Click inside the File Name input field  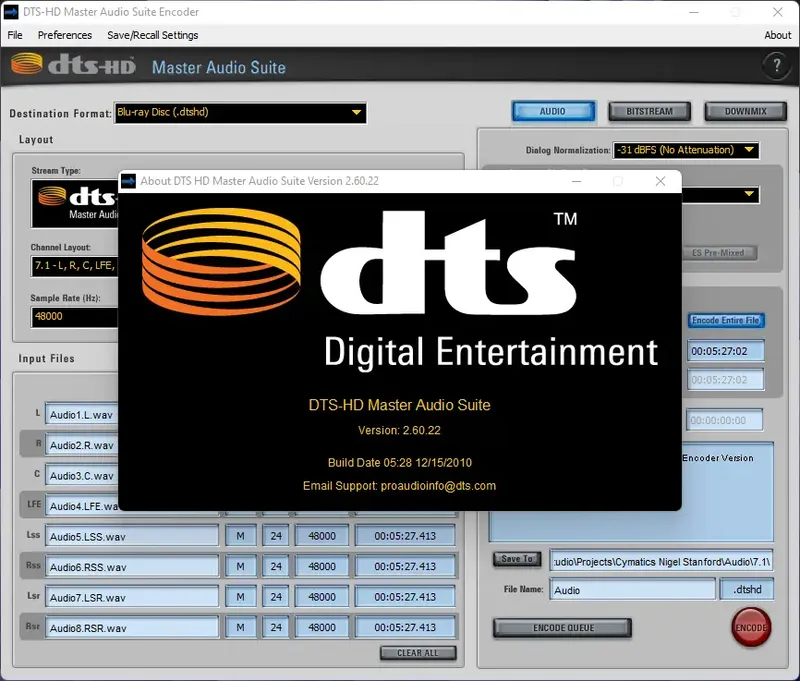coord(632,589)
